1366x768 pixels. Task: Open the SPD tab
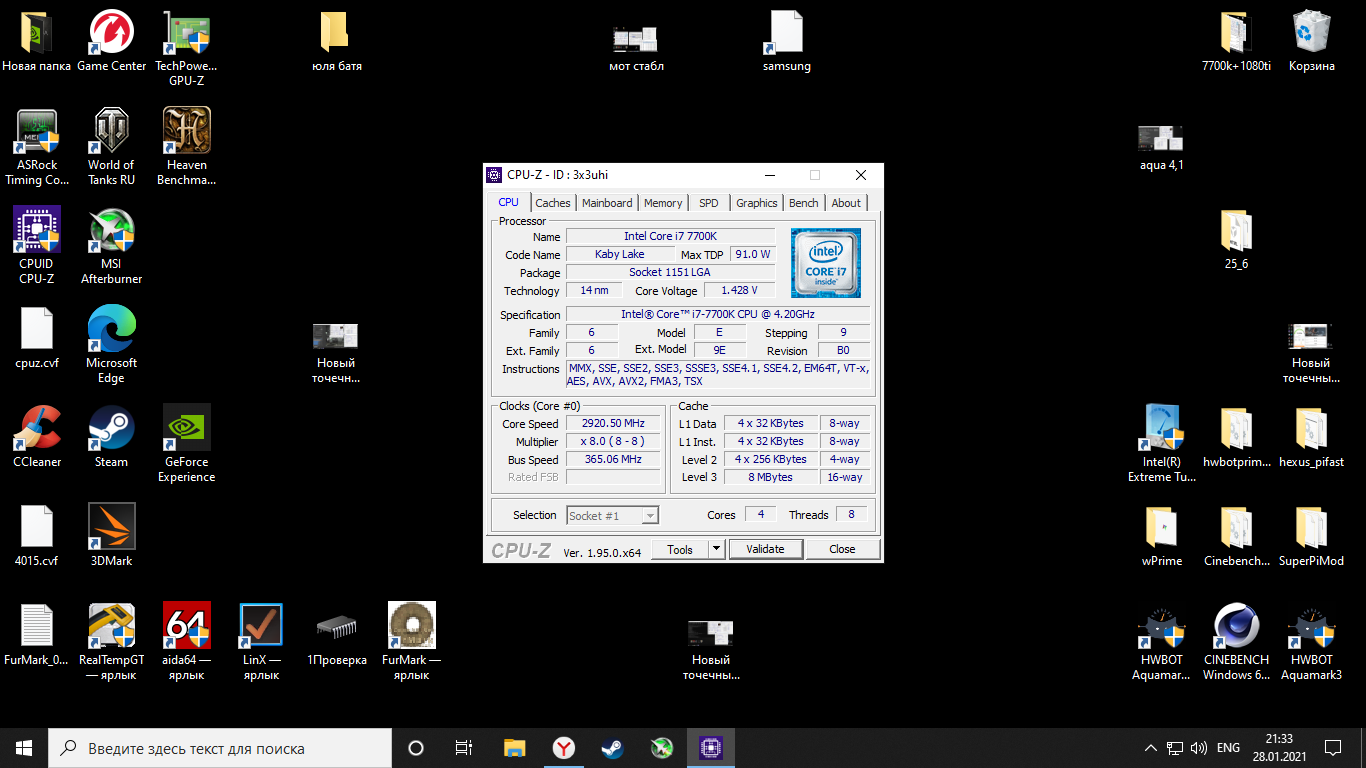click(709, 203)
